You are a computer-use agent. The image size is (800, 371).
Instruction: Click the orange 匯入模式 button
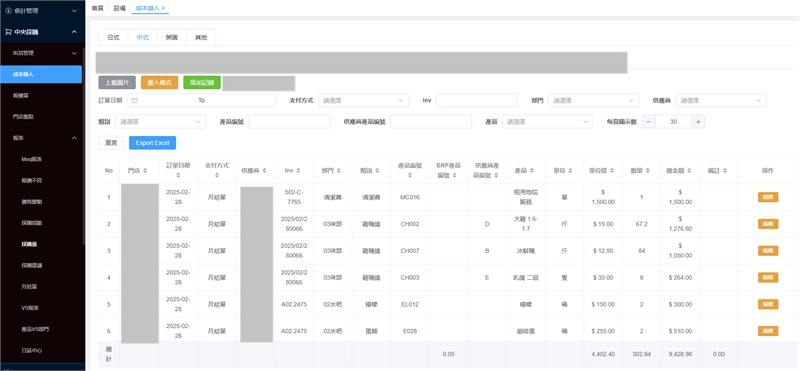click(159, 83)
